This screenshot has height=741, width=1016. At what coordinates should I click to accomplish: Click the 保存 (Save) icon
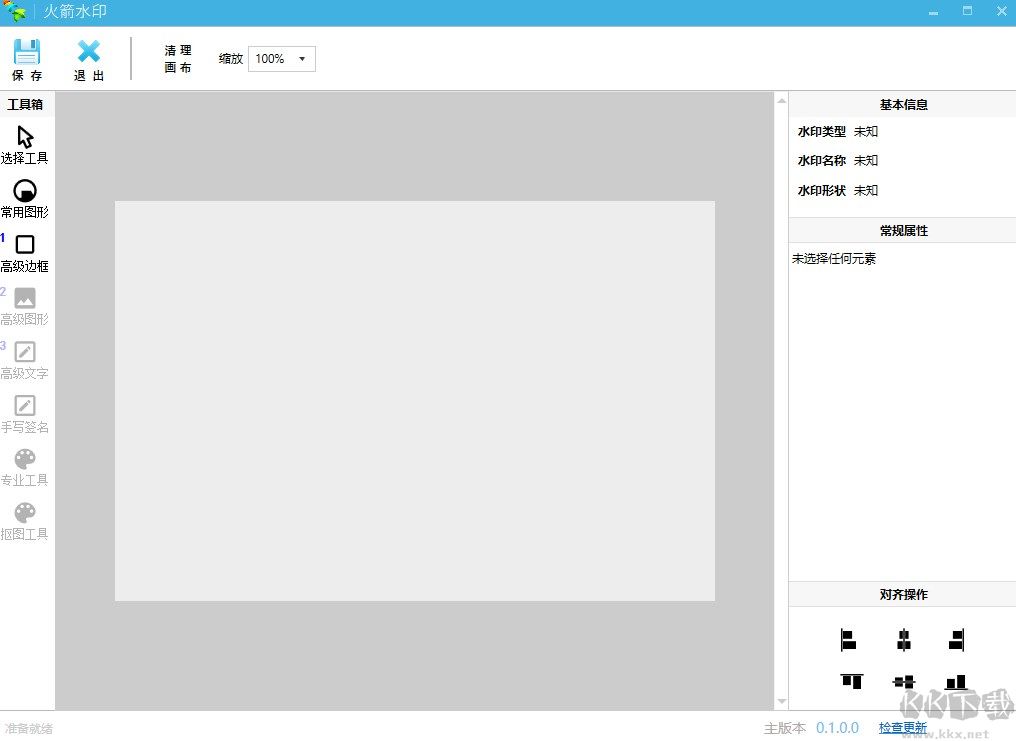click(x=27, y=52)
